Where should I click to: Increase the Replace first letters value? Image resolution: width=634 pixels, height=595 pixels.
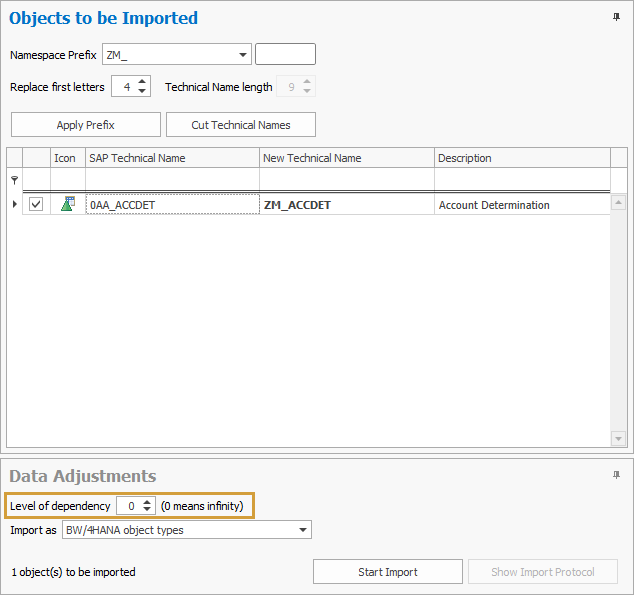pyautogui.click(x=143, y=83)
